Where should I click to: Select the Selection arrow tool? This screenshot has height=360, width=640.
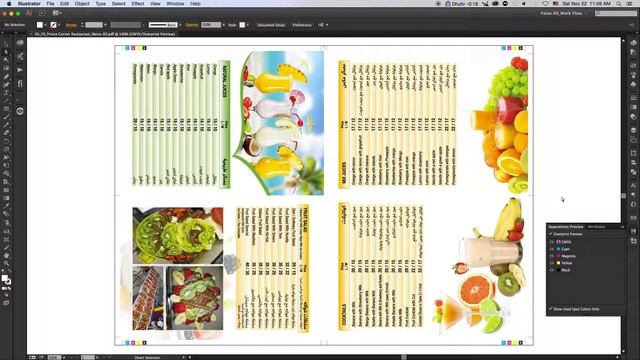(6, 44)
